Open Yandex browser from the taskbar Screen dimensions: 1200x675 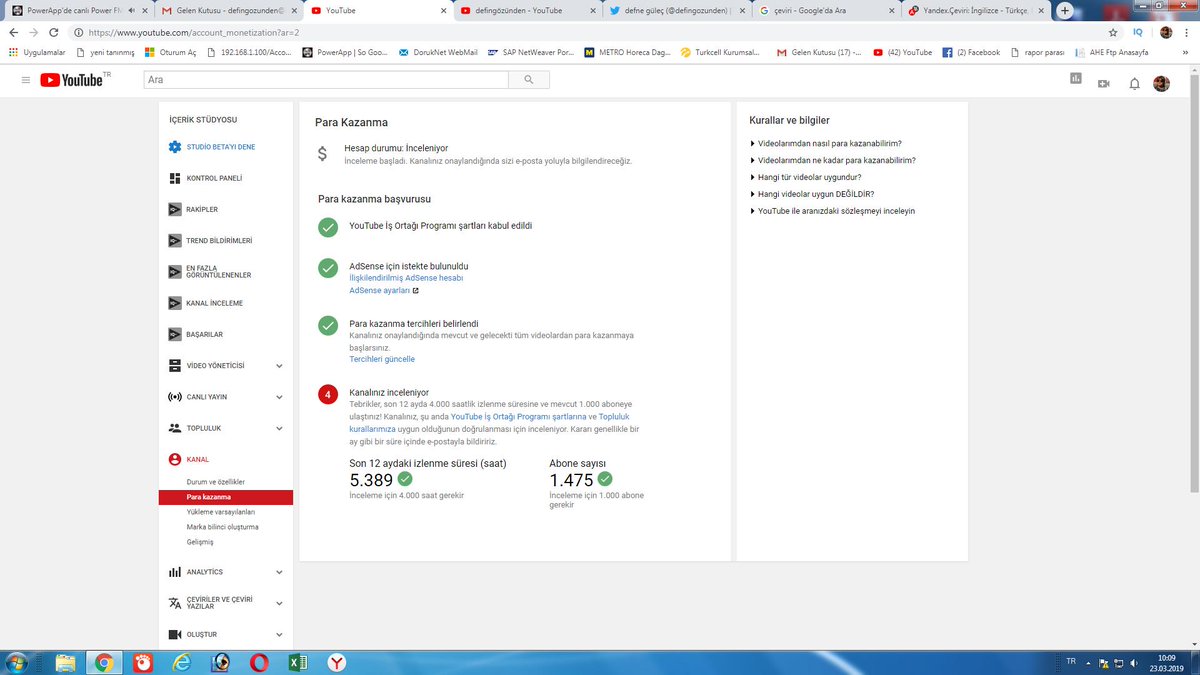338,662
